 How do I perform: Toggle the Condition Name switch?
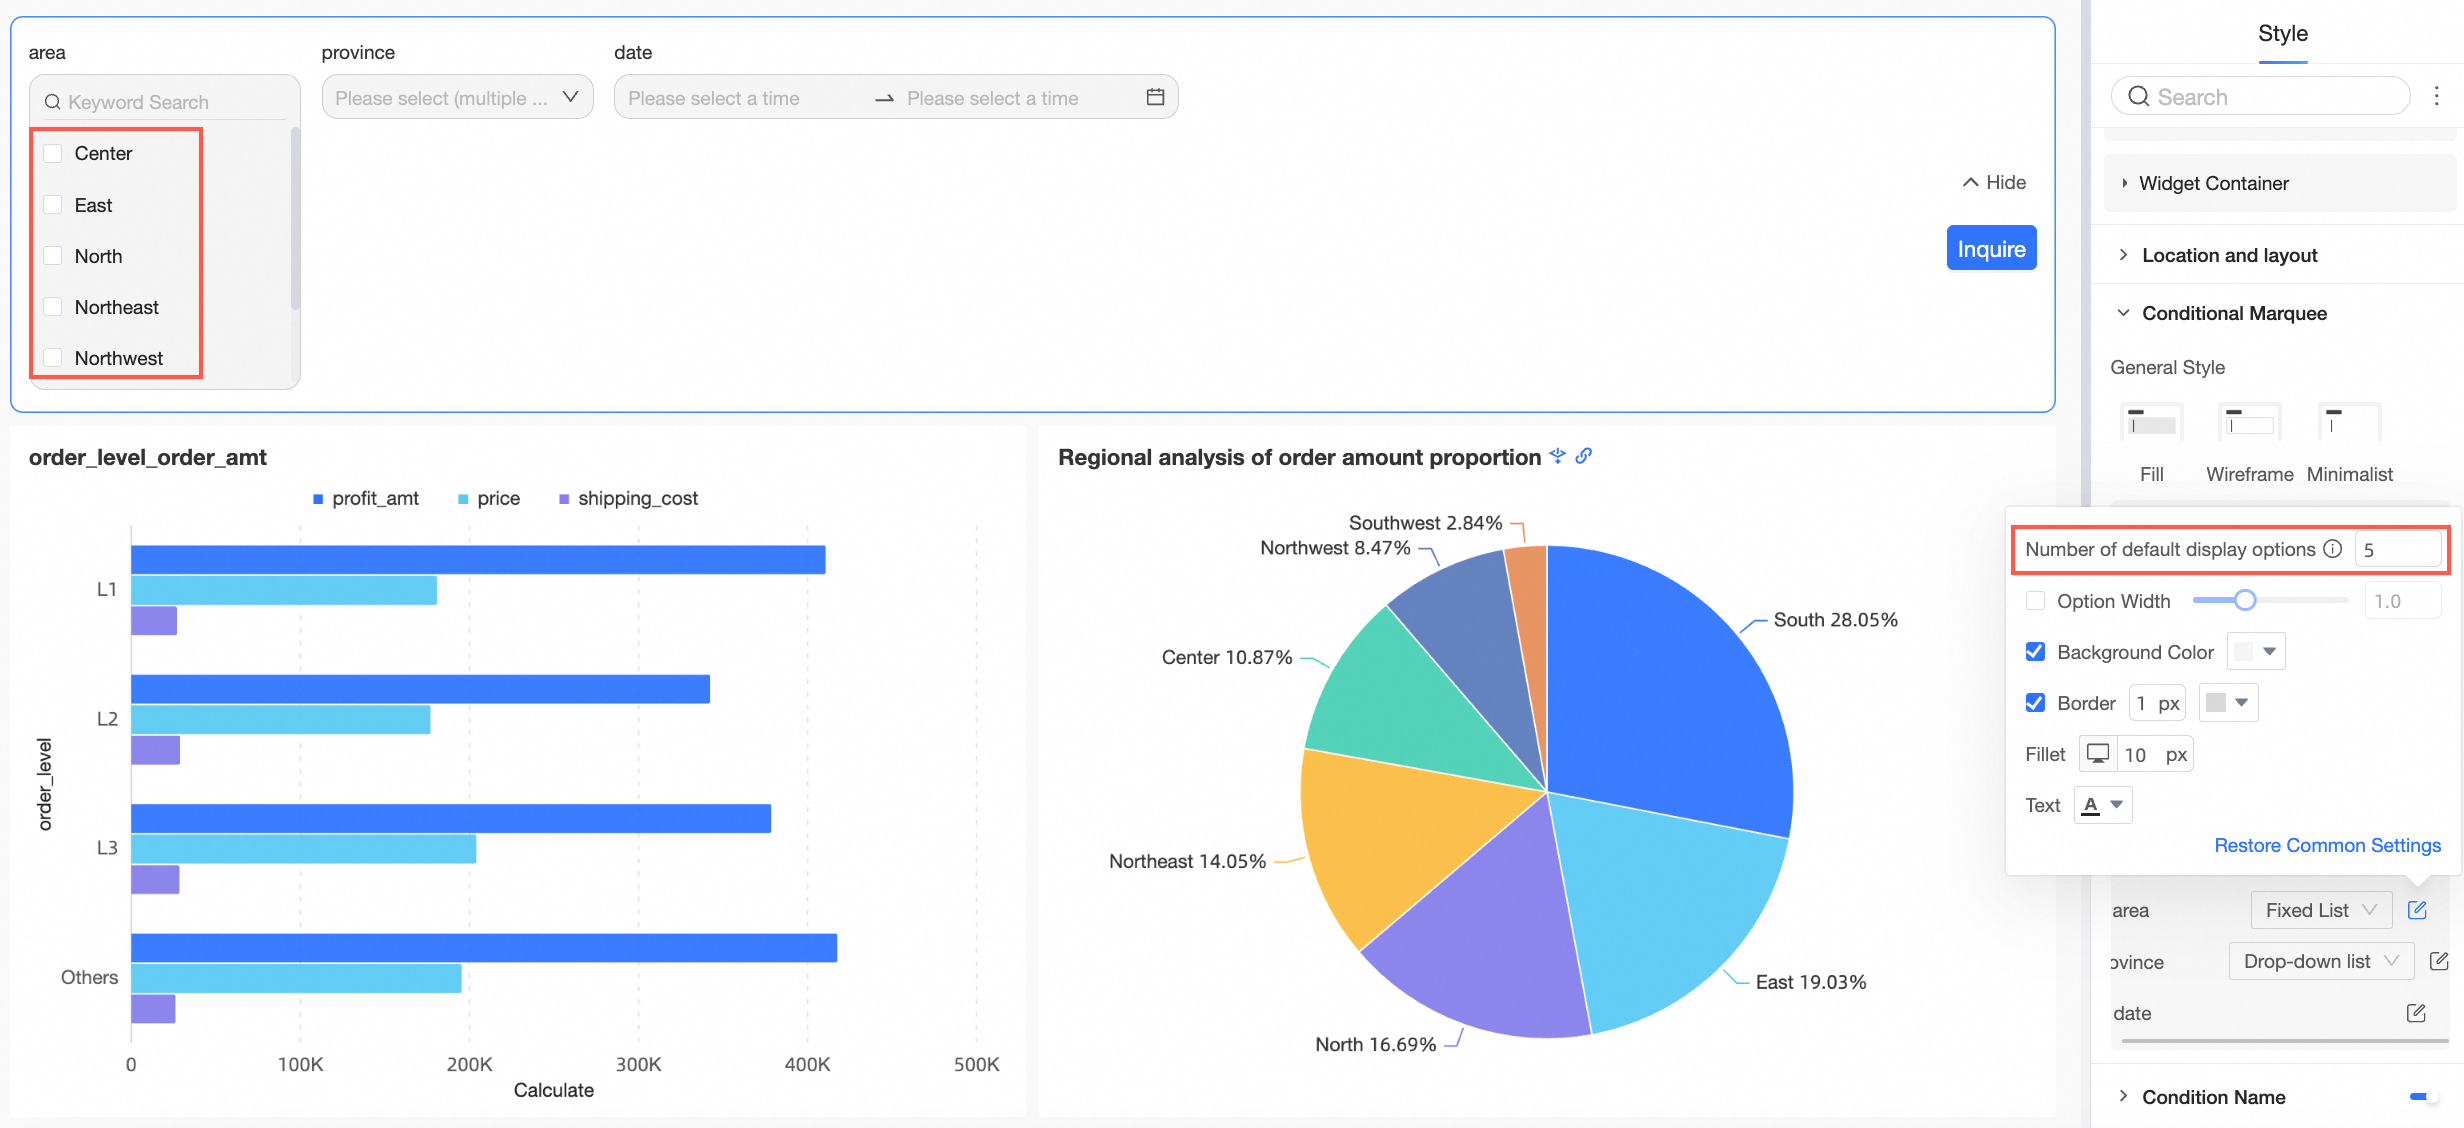pos(2422,1097)
